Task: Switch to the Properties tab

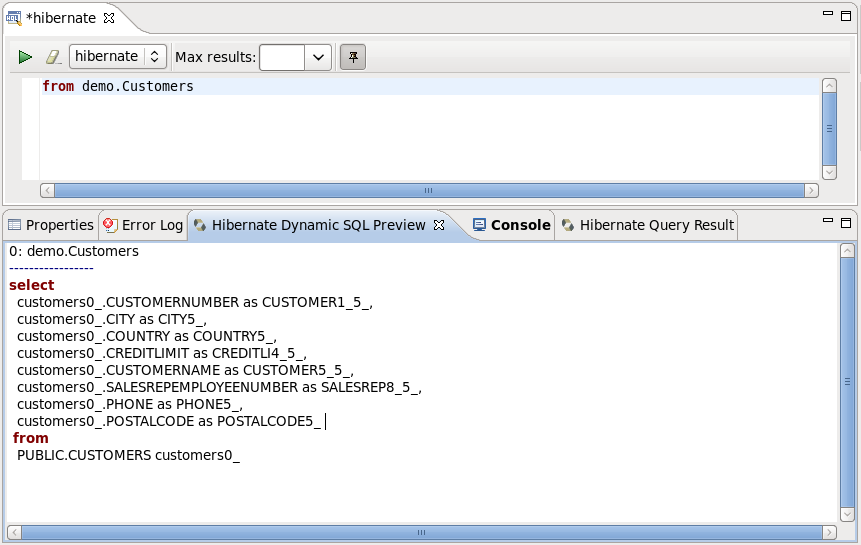Action: pyautogui.click(x=50, y=225)
